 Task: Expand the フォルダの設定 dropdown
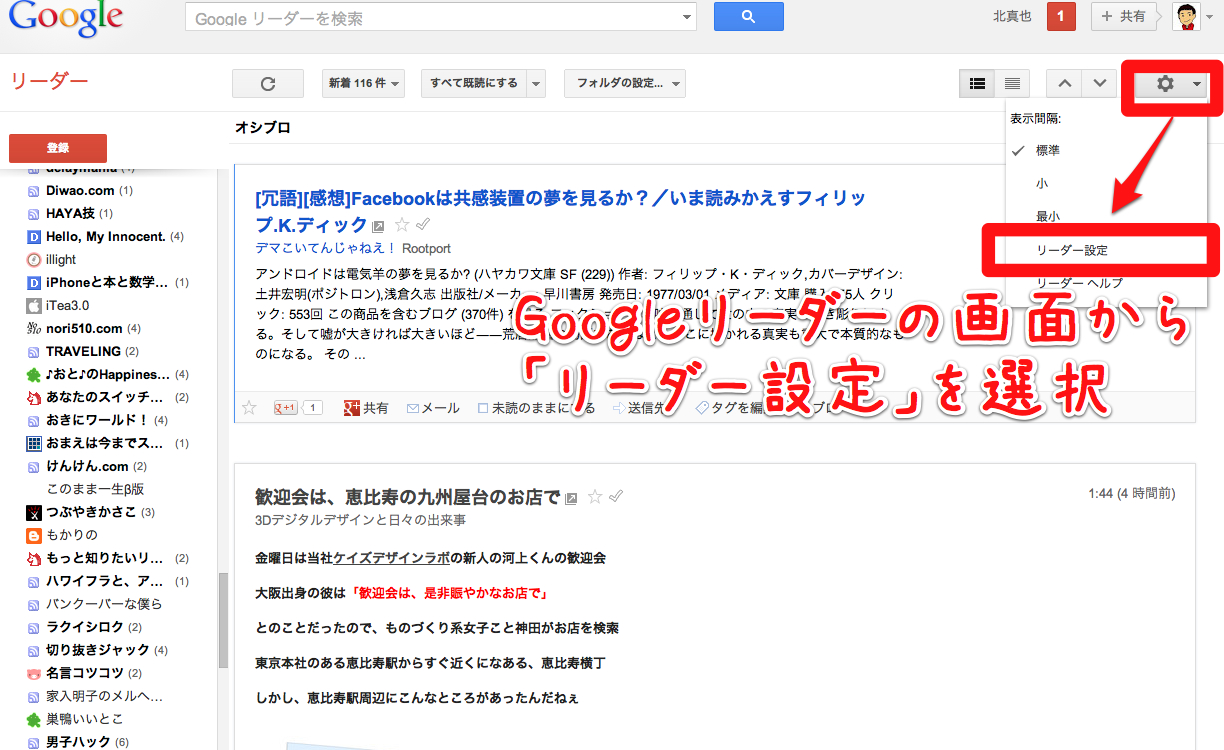point(624,84)
